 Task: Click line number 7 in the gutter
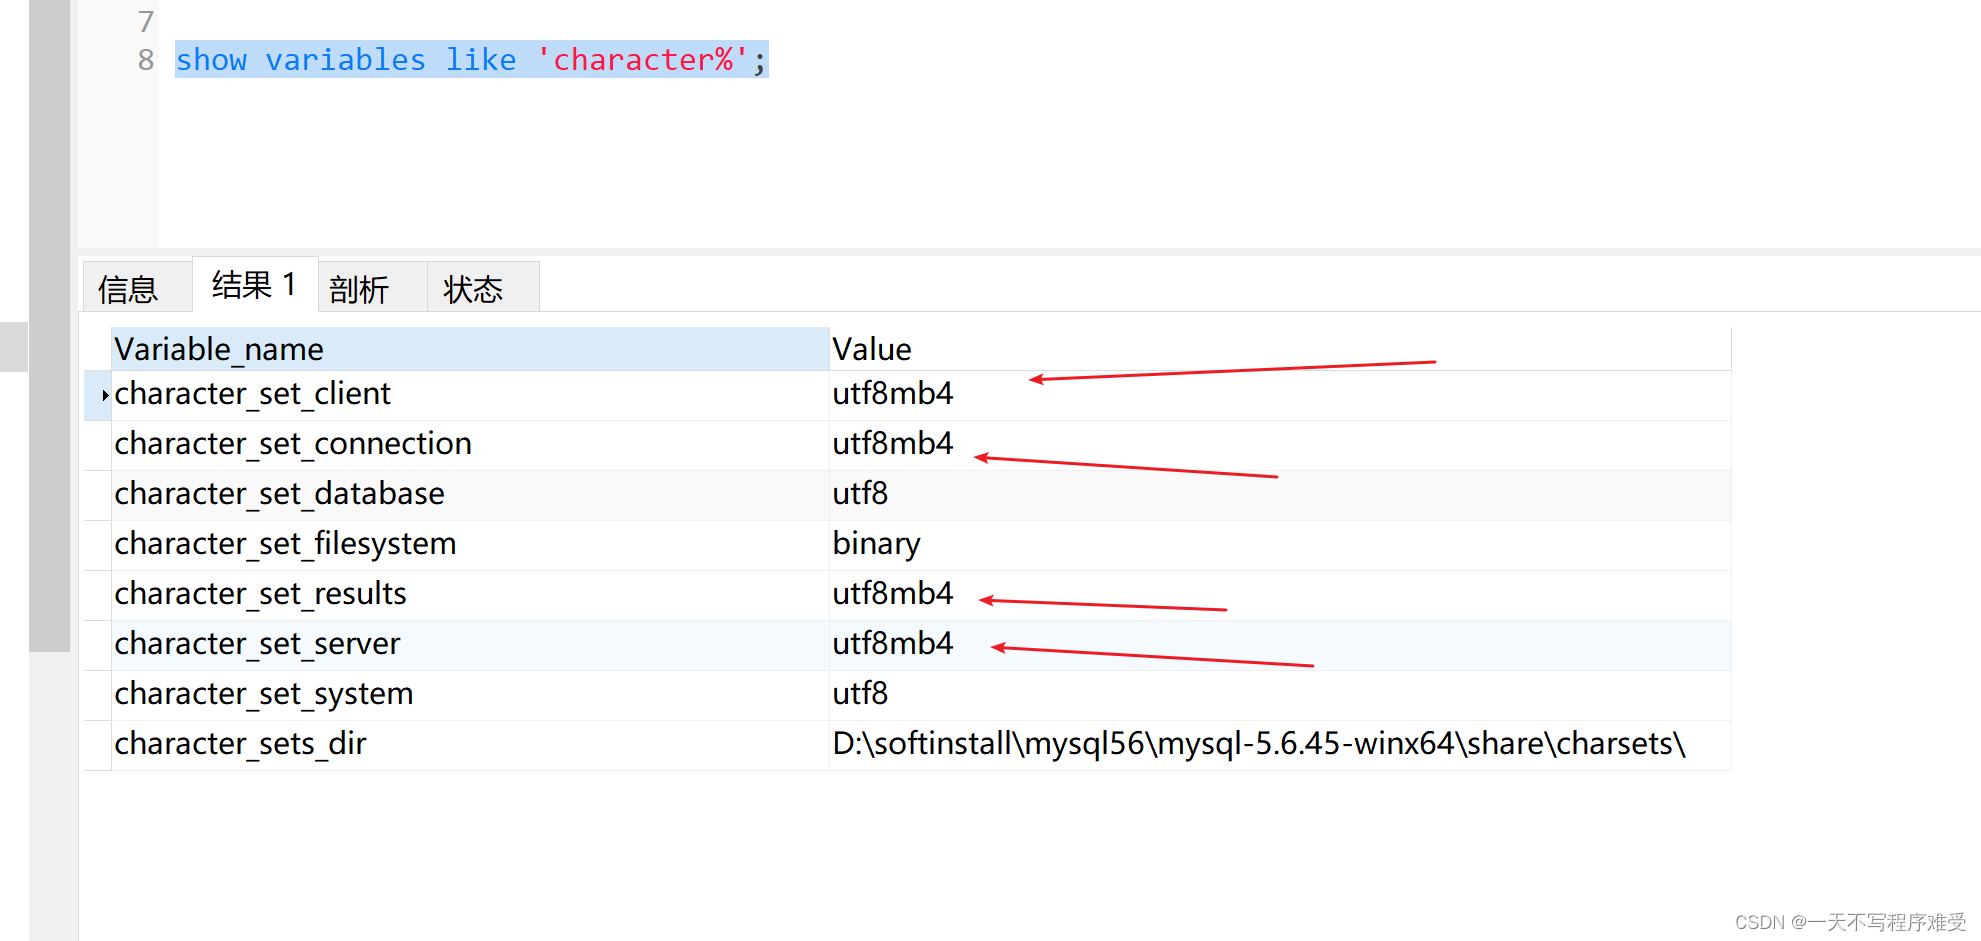pyautogui.click(x=146, y=21)
